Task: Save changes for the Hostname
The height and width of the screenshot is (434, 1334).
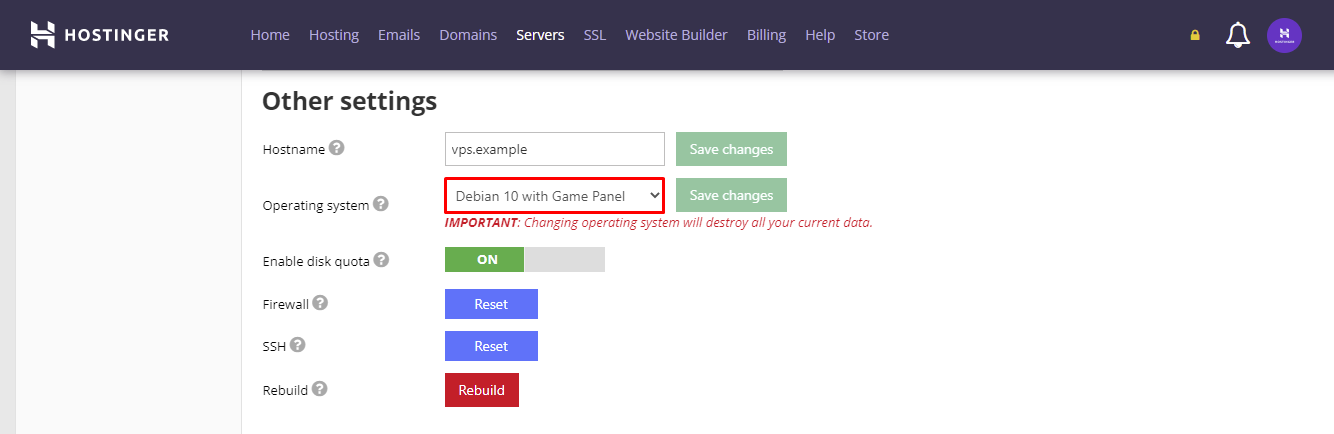Action: point(731,149)
